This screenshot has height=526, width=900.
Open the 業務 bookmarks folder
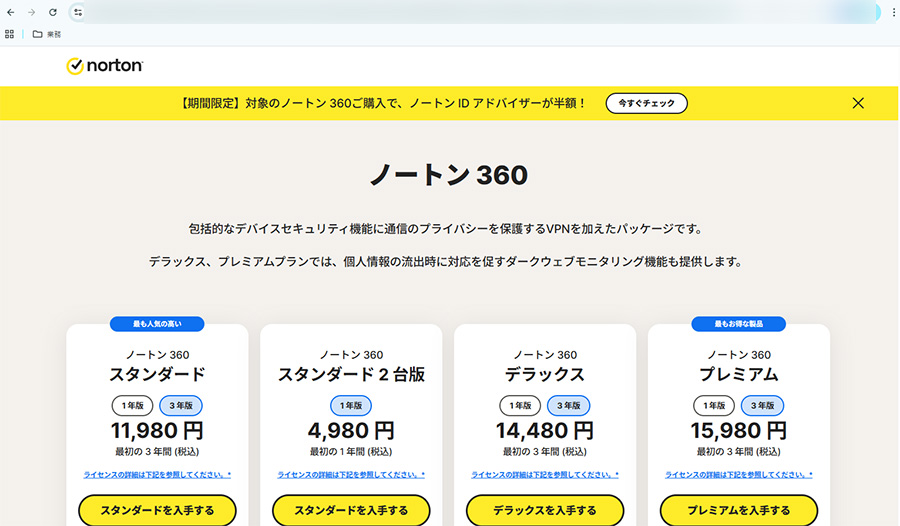click(46, 34)
